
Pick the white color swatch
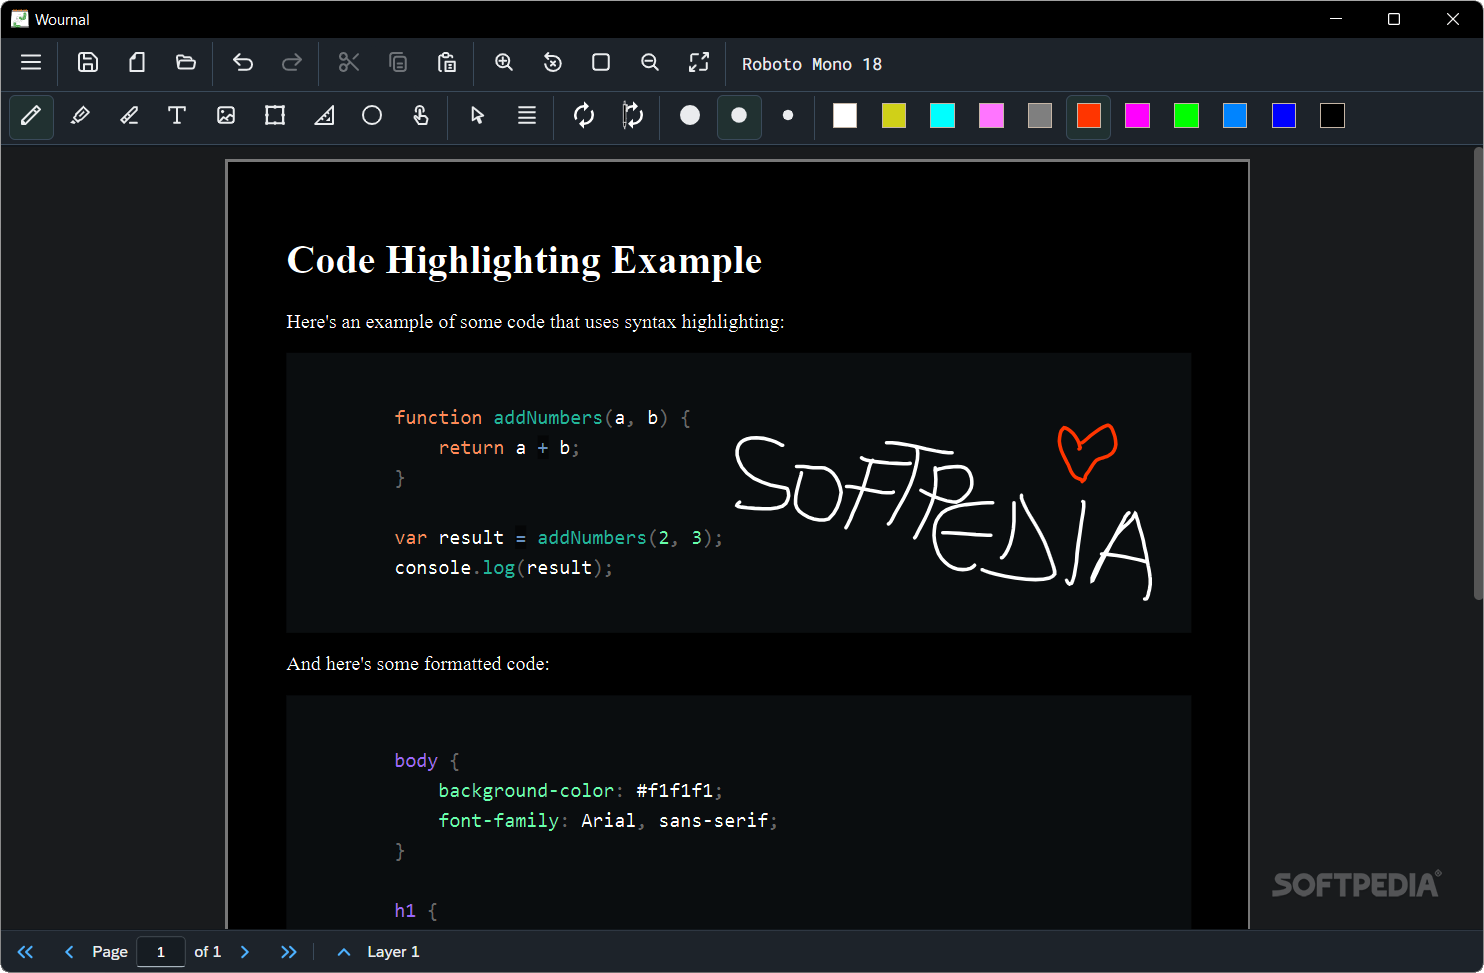coord(845,116)
